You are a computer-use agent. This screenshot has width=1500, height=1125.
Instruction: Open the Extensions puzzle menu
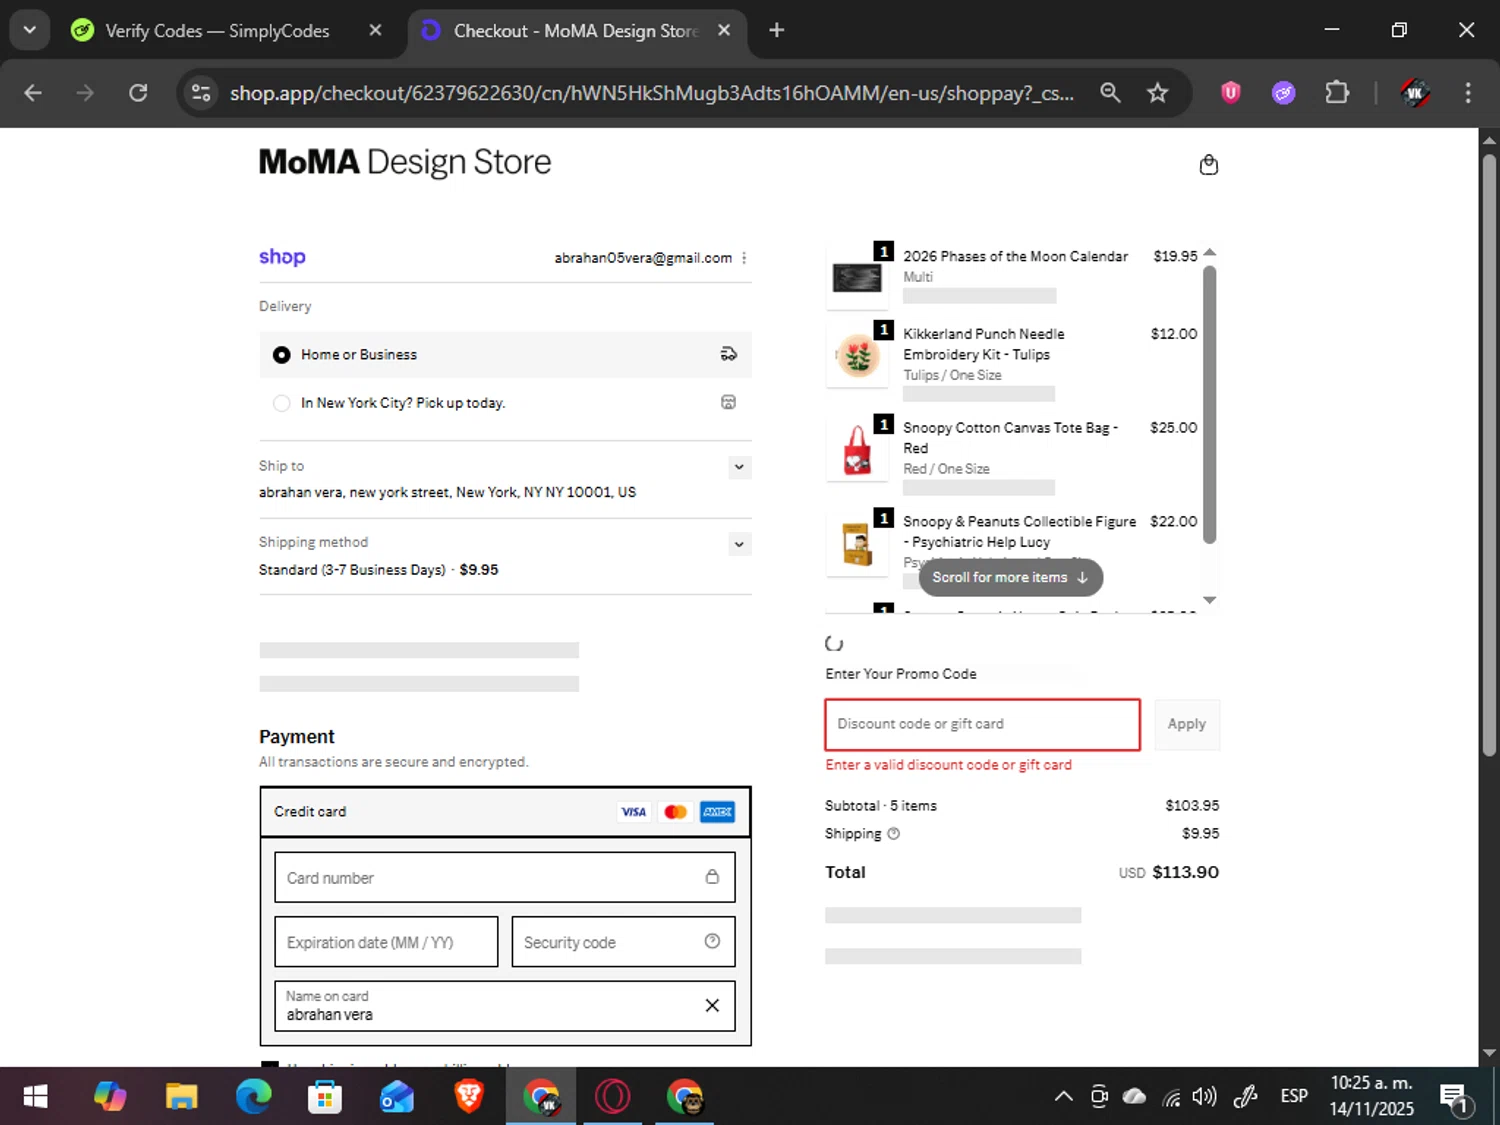pyautogui.click(x=1337, y=93)
